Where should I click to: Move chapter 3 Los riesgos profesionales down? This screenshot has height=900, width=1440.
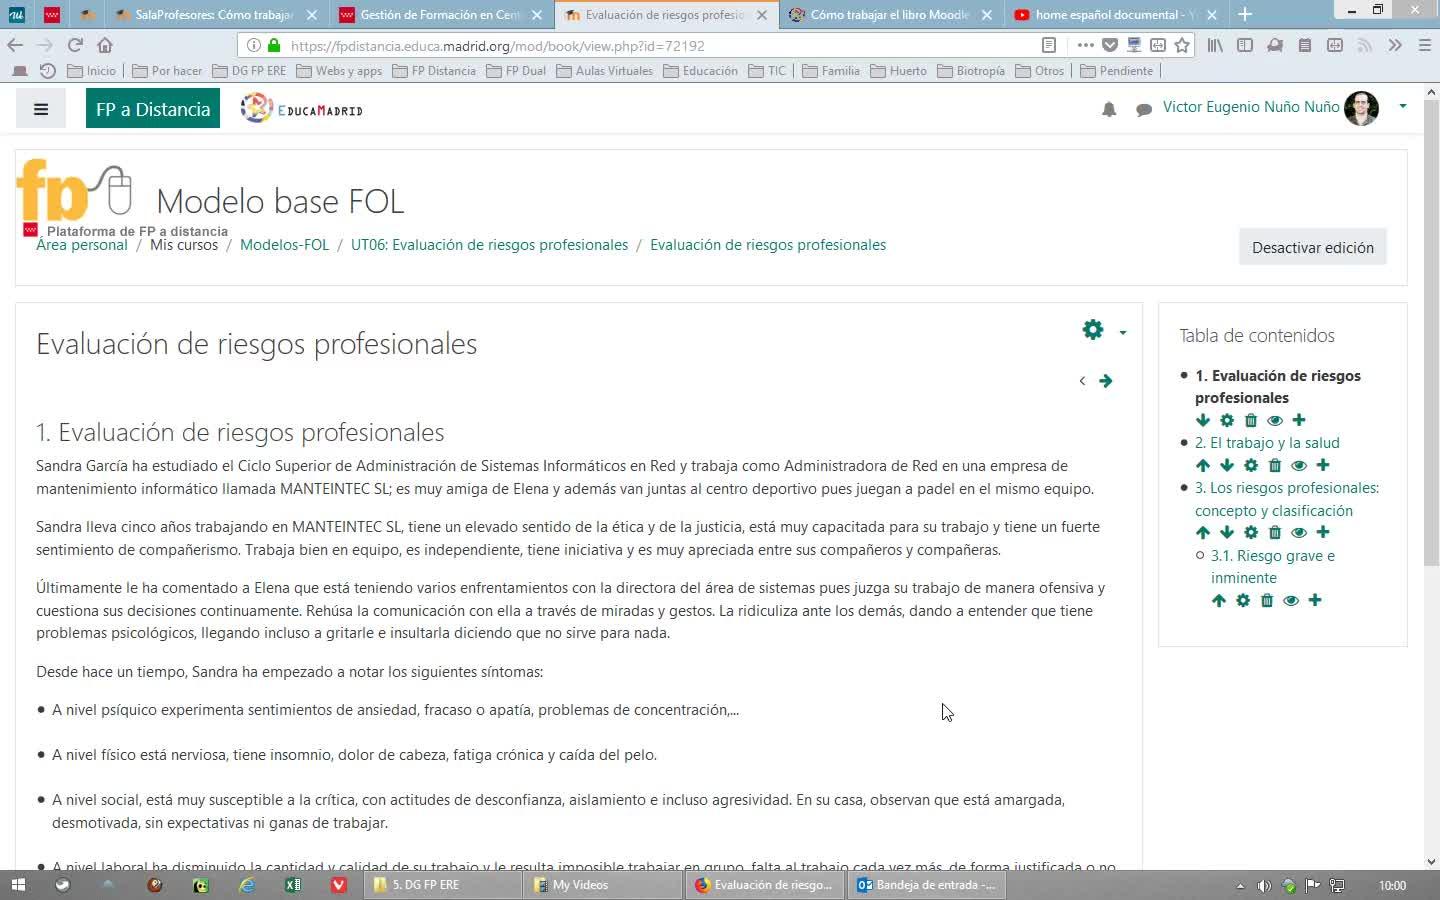tap(1227, 532)
